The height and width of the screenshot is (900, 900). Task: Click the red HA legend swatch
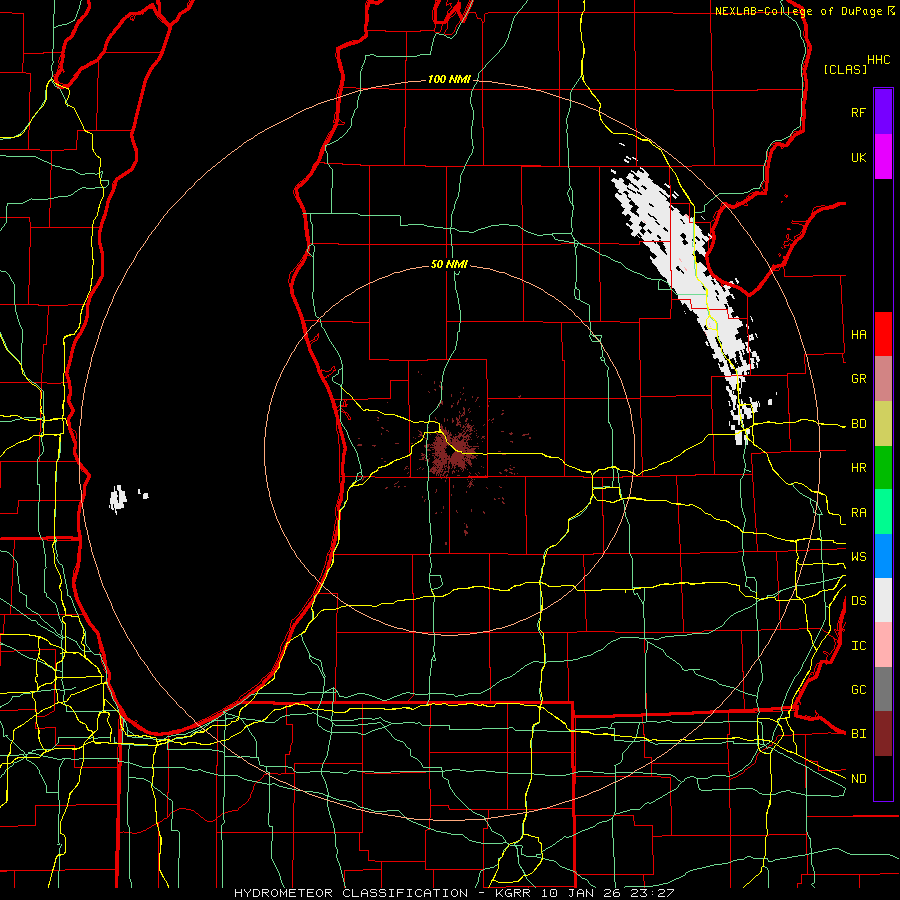883,334
